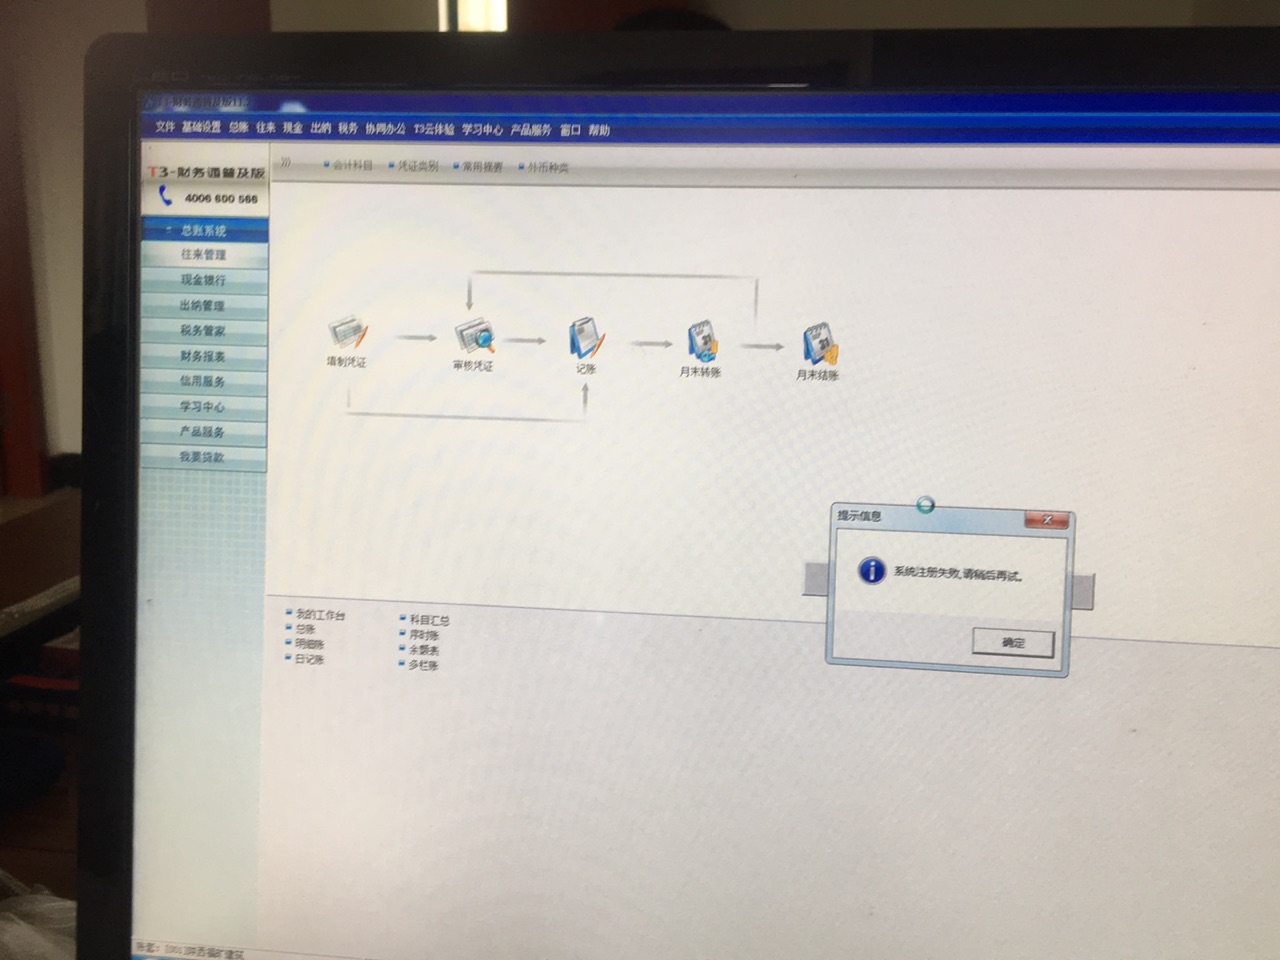This screenshot has height=960, width=1280.
Task: Open the 协同办公 menu
Action: tap(385, 128)
